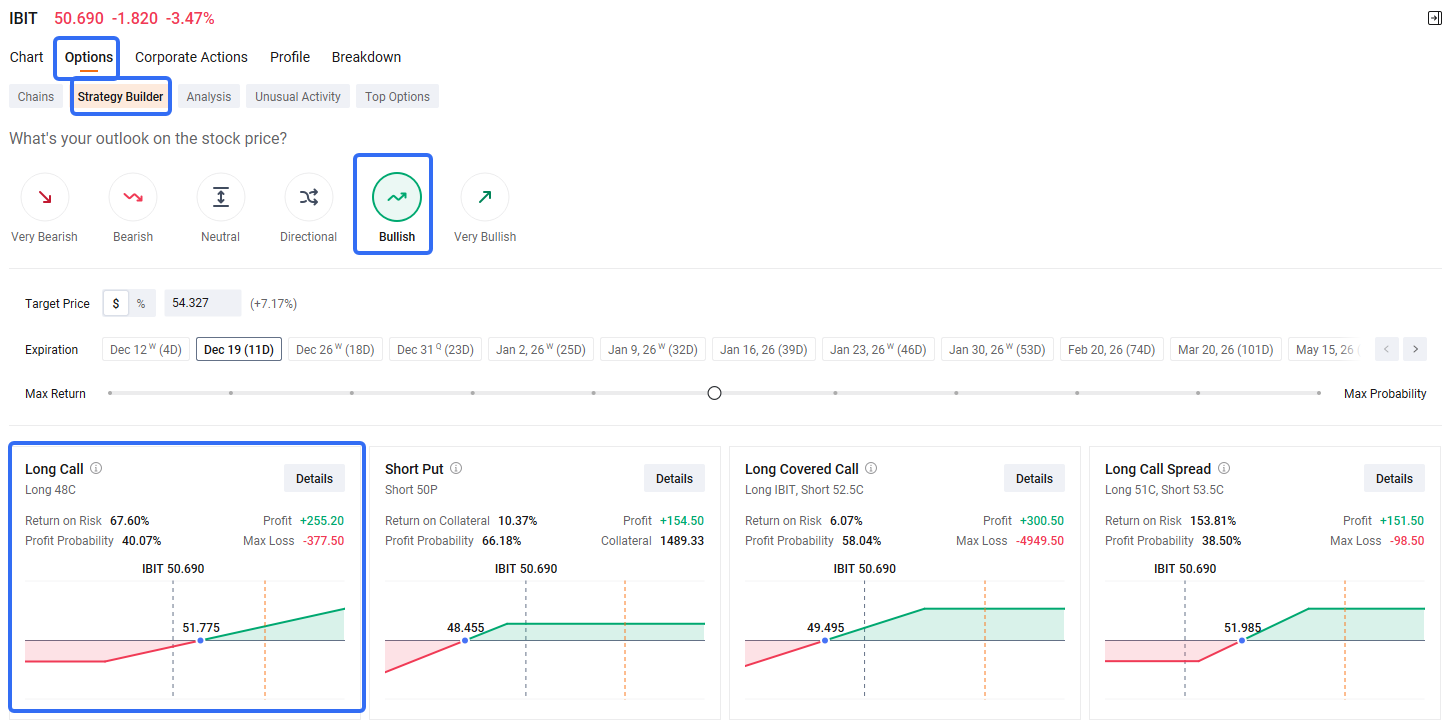
Task: Click the Max Probability end of the slider
Action: click(x=1318, y=393)
